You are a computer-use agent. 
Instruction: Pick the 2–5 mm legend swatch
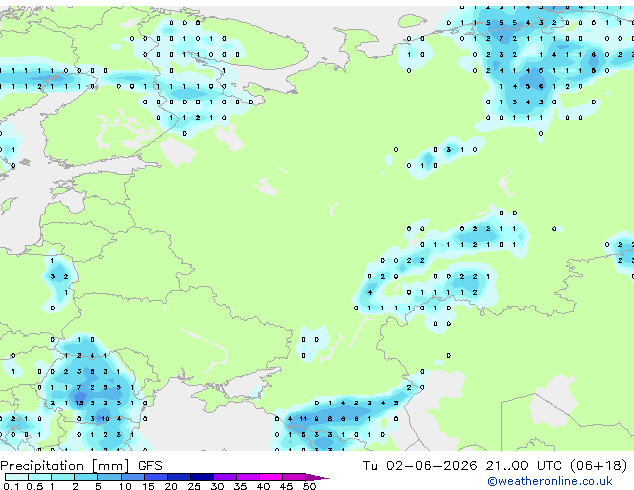[86, 477]
